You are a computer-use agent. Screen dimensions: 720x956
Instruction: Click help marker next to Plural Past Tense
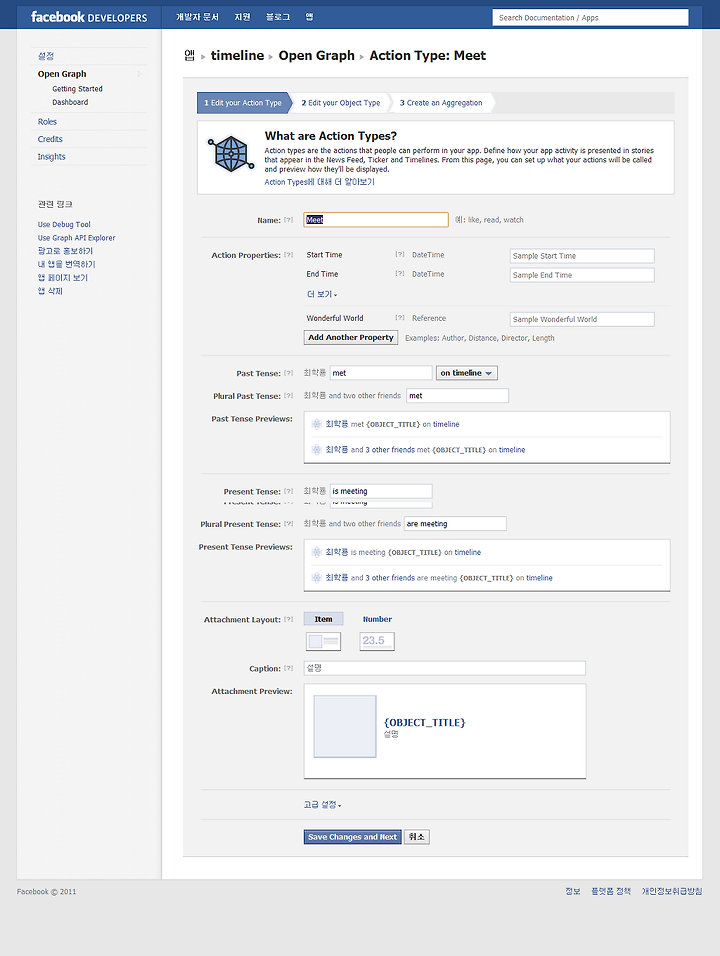click(289, 396)
